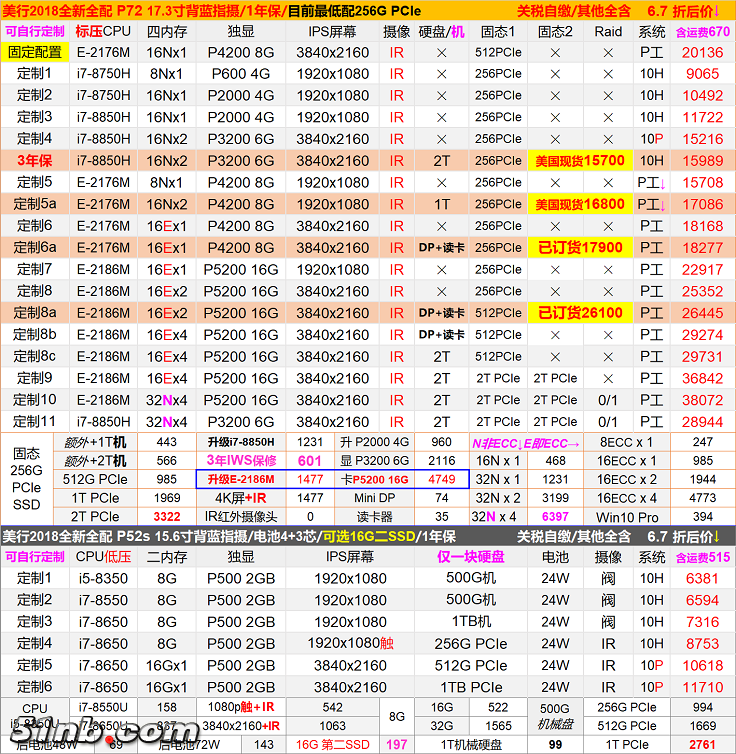
Task: Select the 已订货26100 yellow cell
Action: click(579, 313)
